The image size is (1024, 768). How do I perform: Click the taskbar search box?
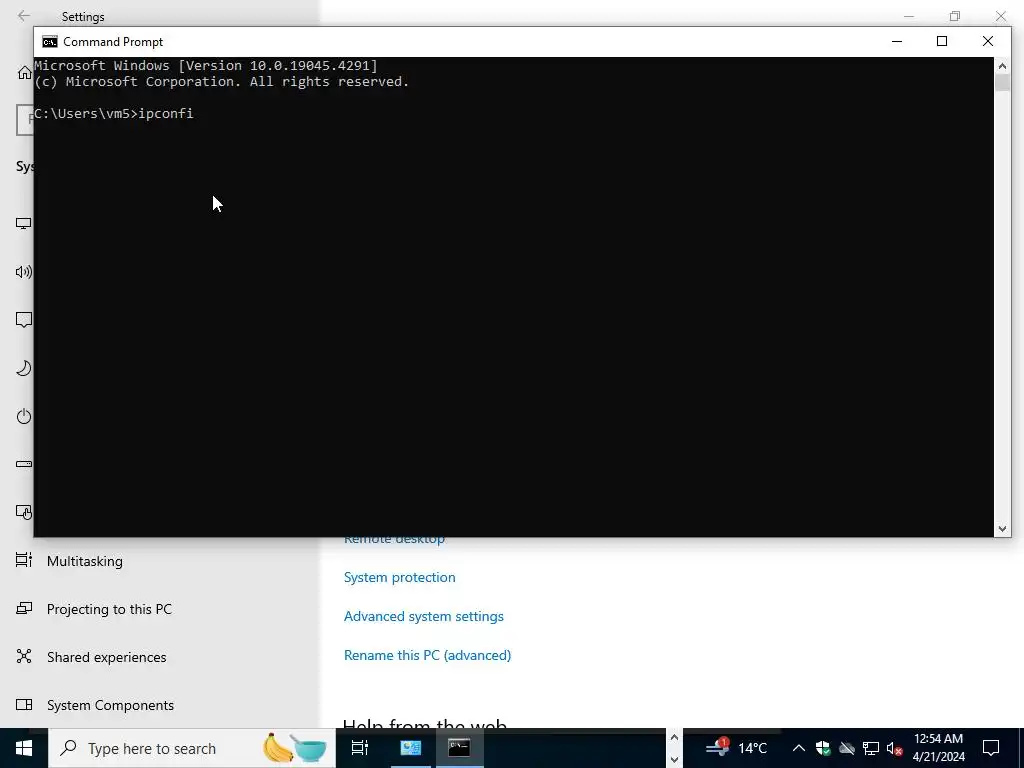[x=192, y=748]
